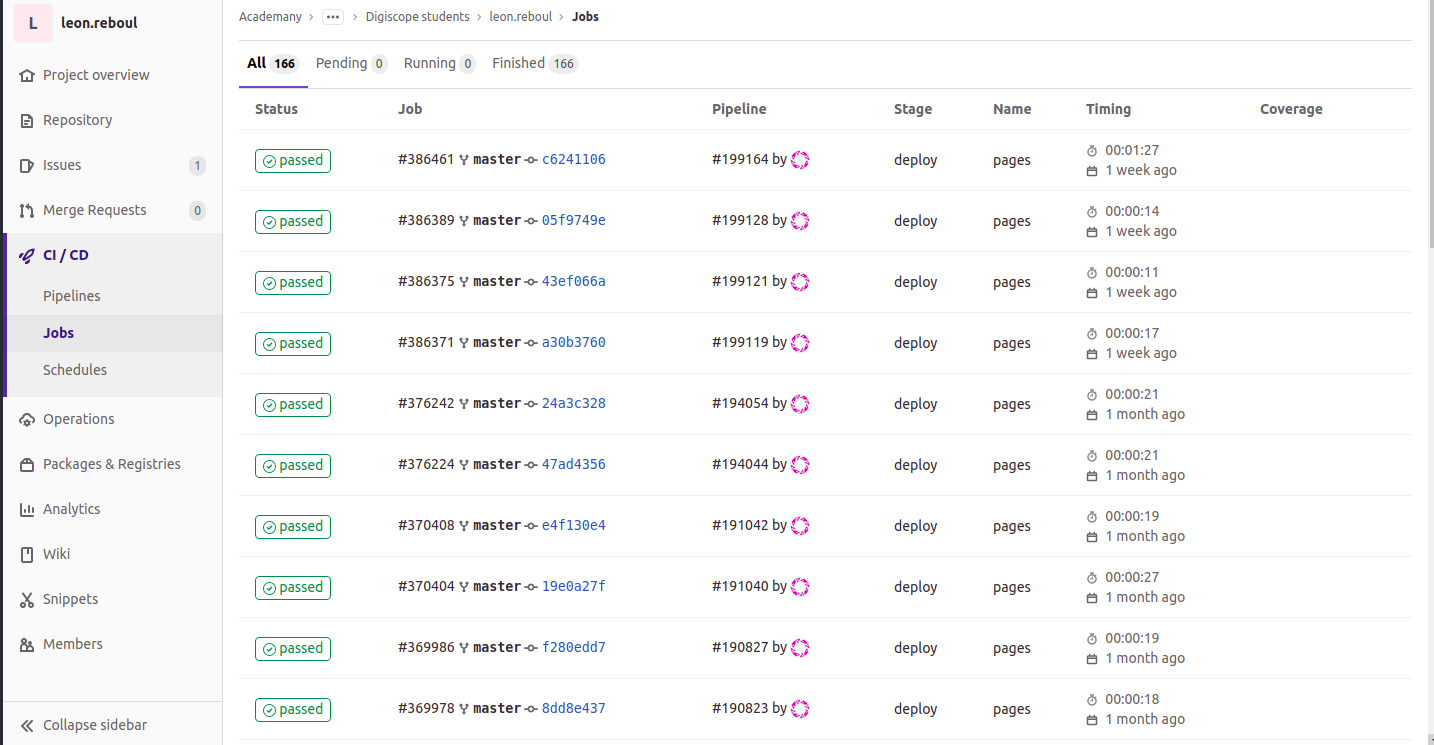
Task: Open commit link c6241106
Action: 573,160
